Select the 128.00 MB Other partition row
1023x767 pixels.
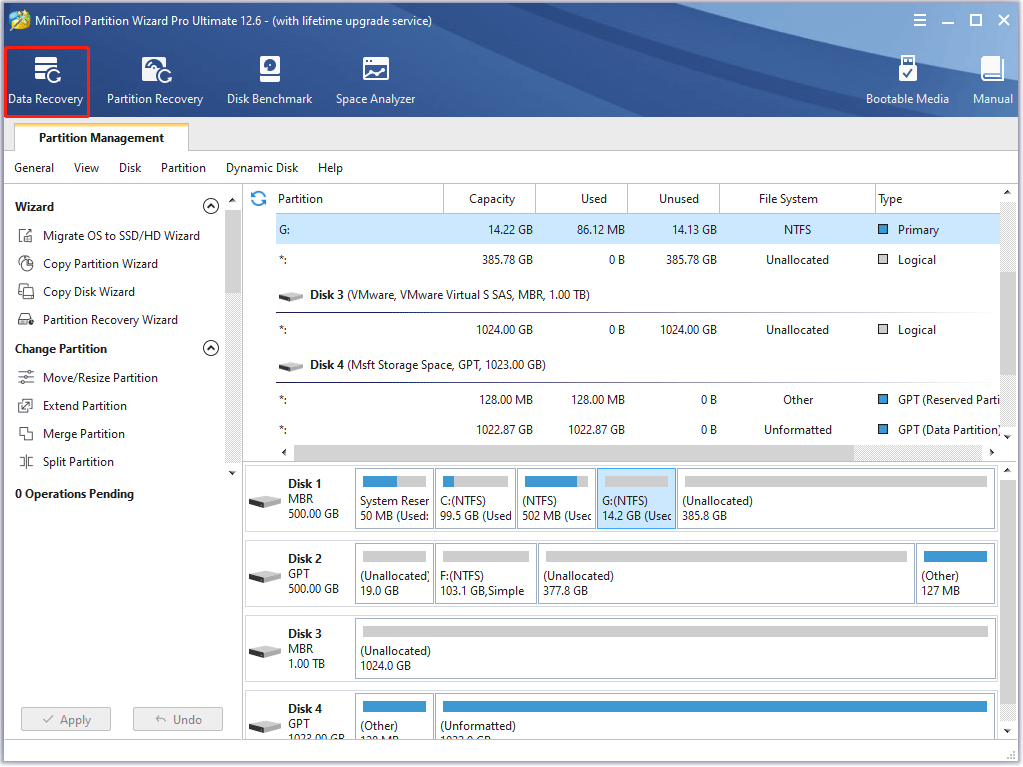tap(637, 400)
